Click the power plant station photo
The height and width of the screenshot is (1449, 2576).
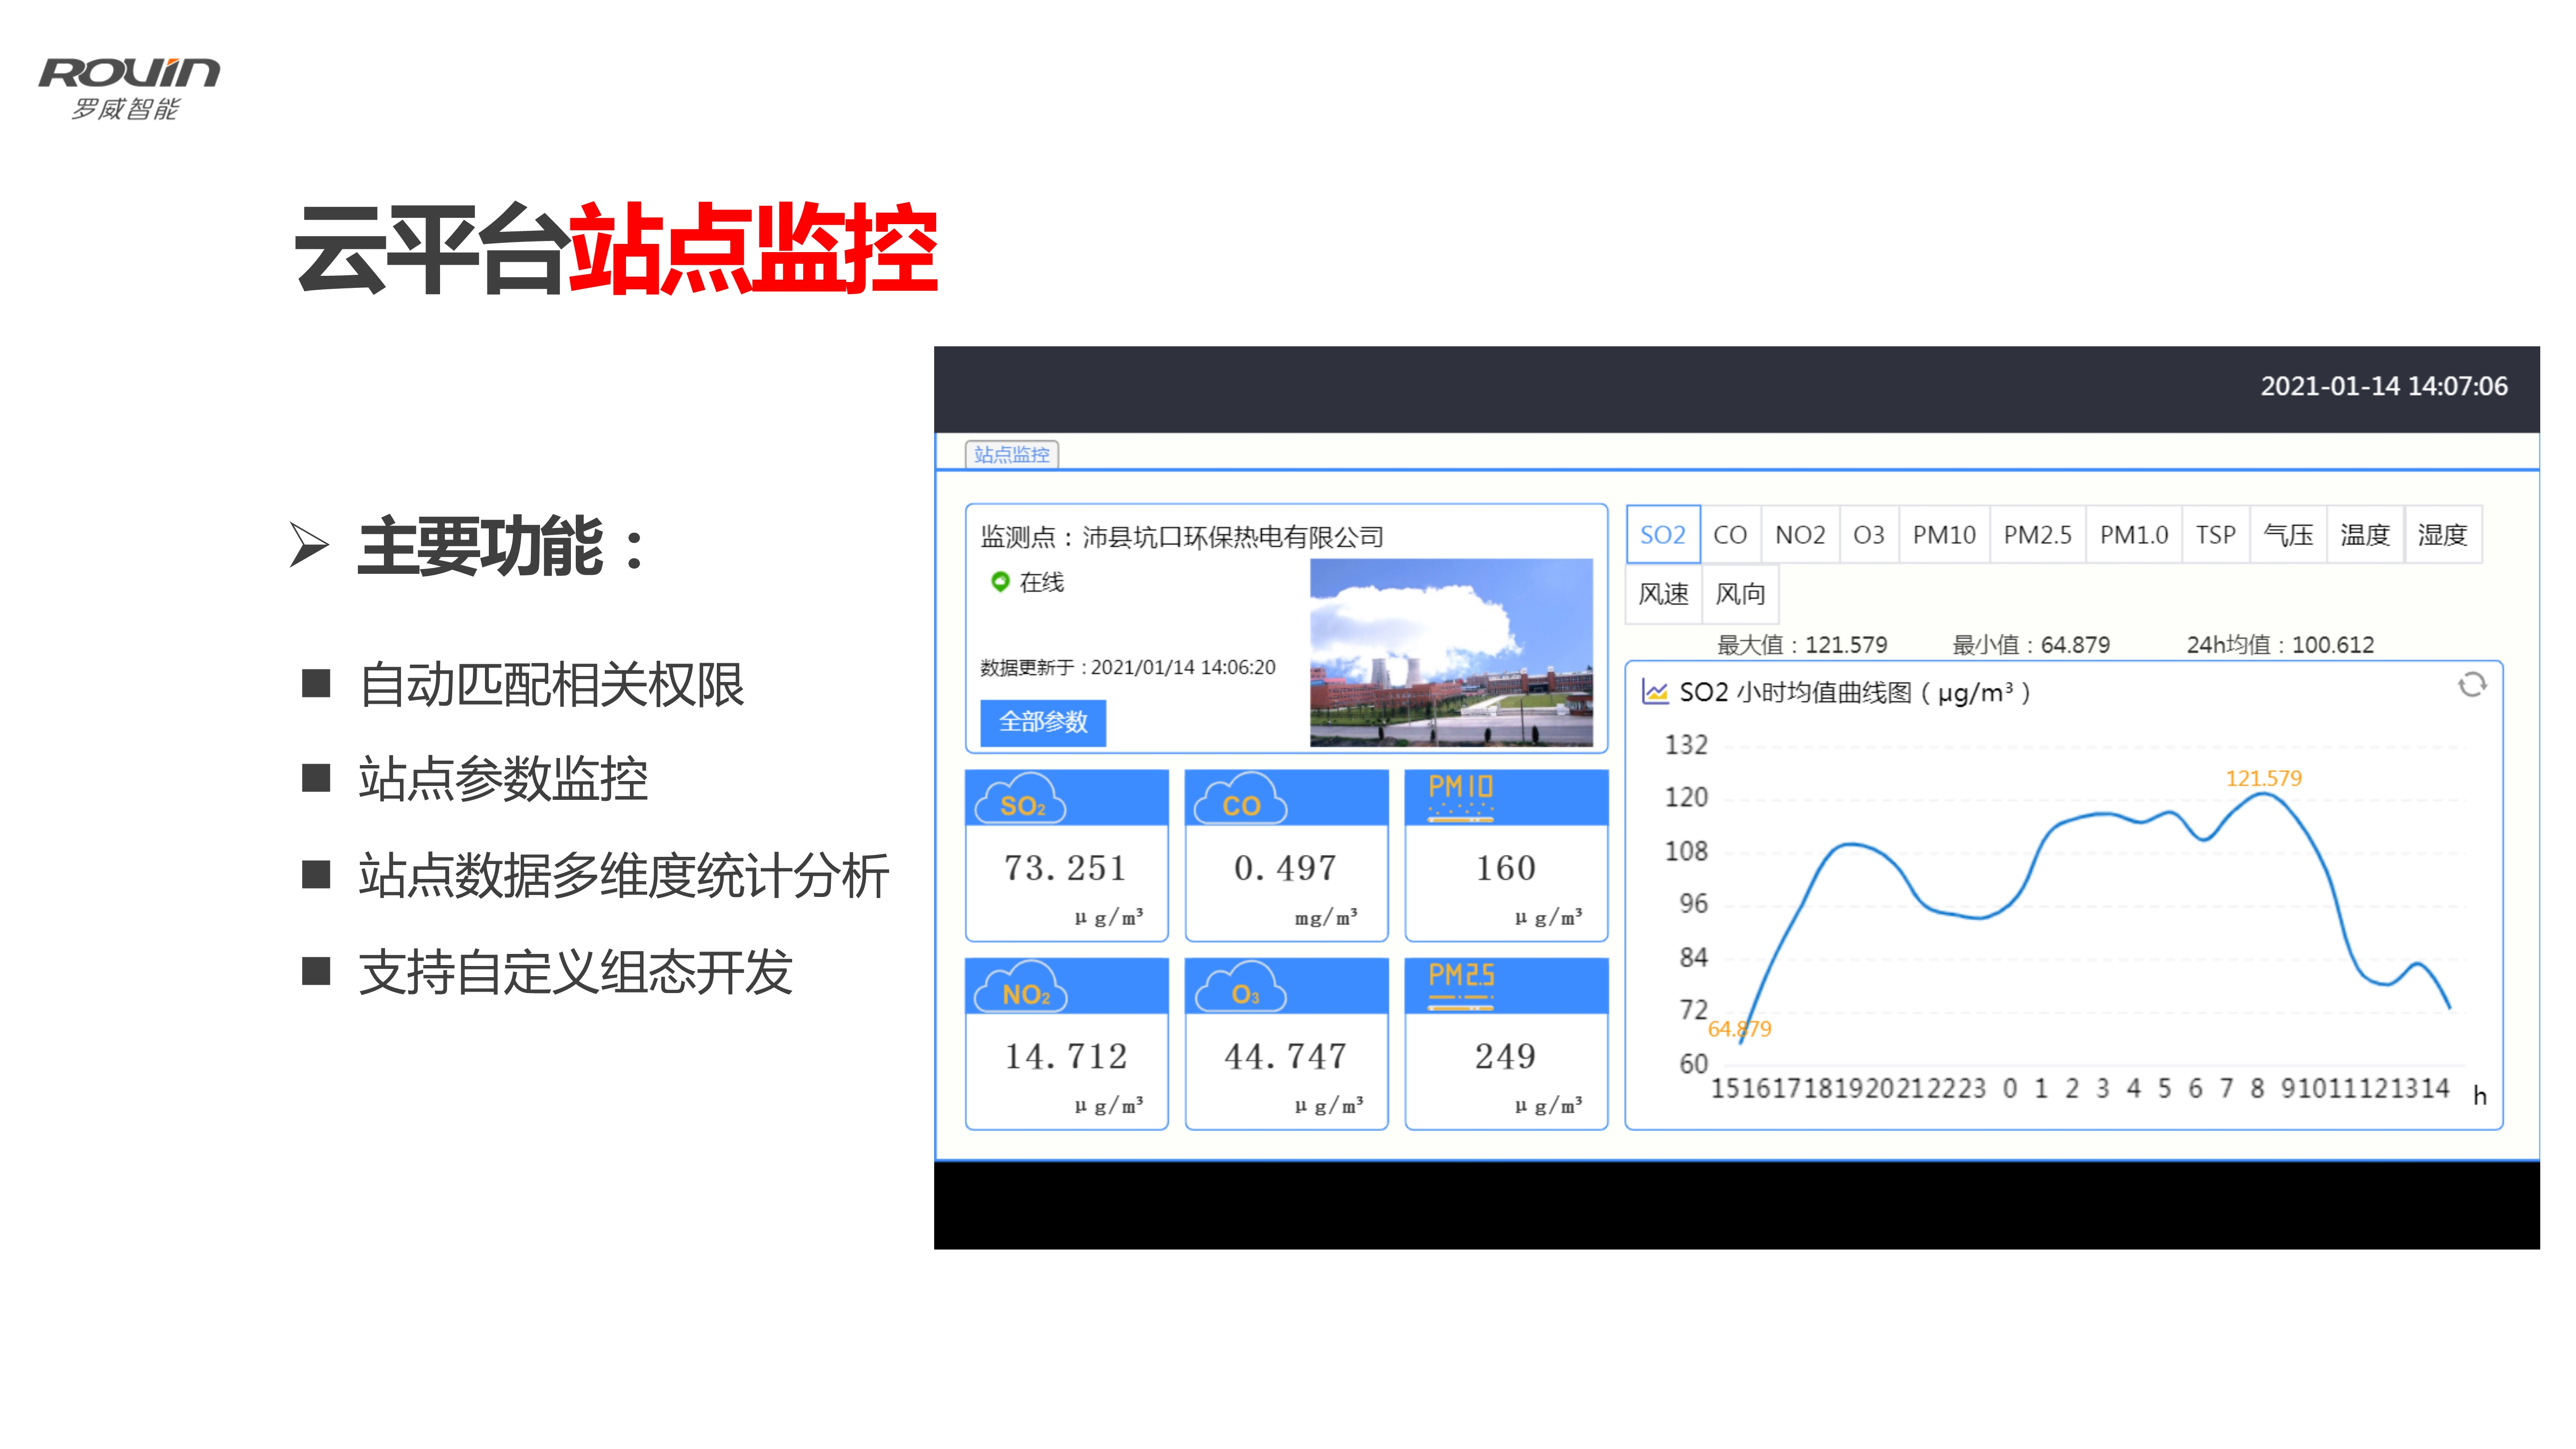pos(1451,652)
